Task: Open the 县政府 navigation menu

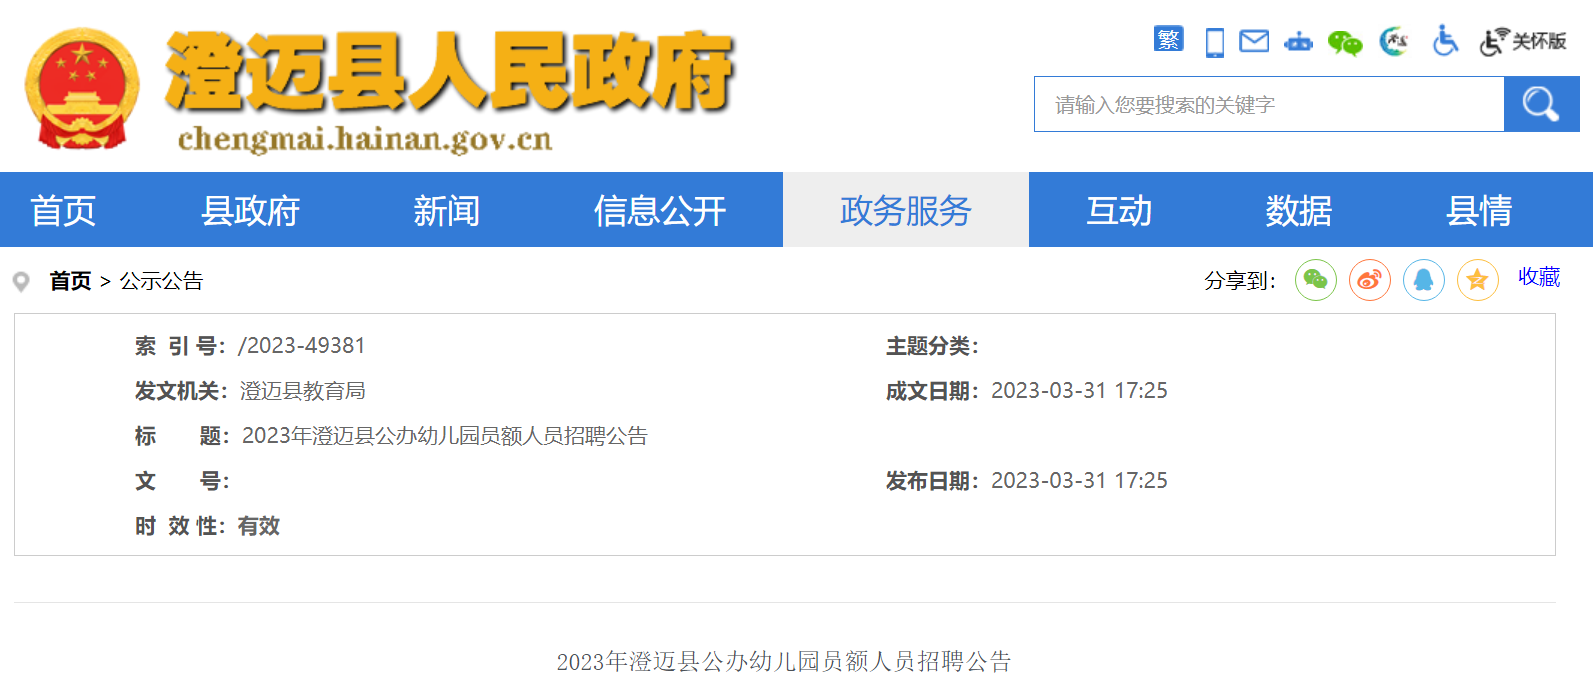Action: [x=250, y=210]
